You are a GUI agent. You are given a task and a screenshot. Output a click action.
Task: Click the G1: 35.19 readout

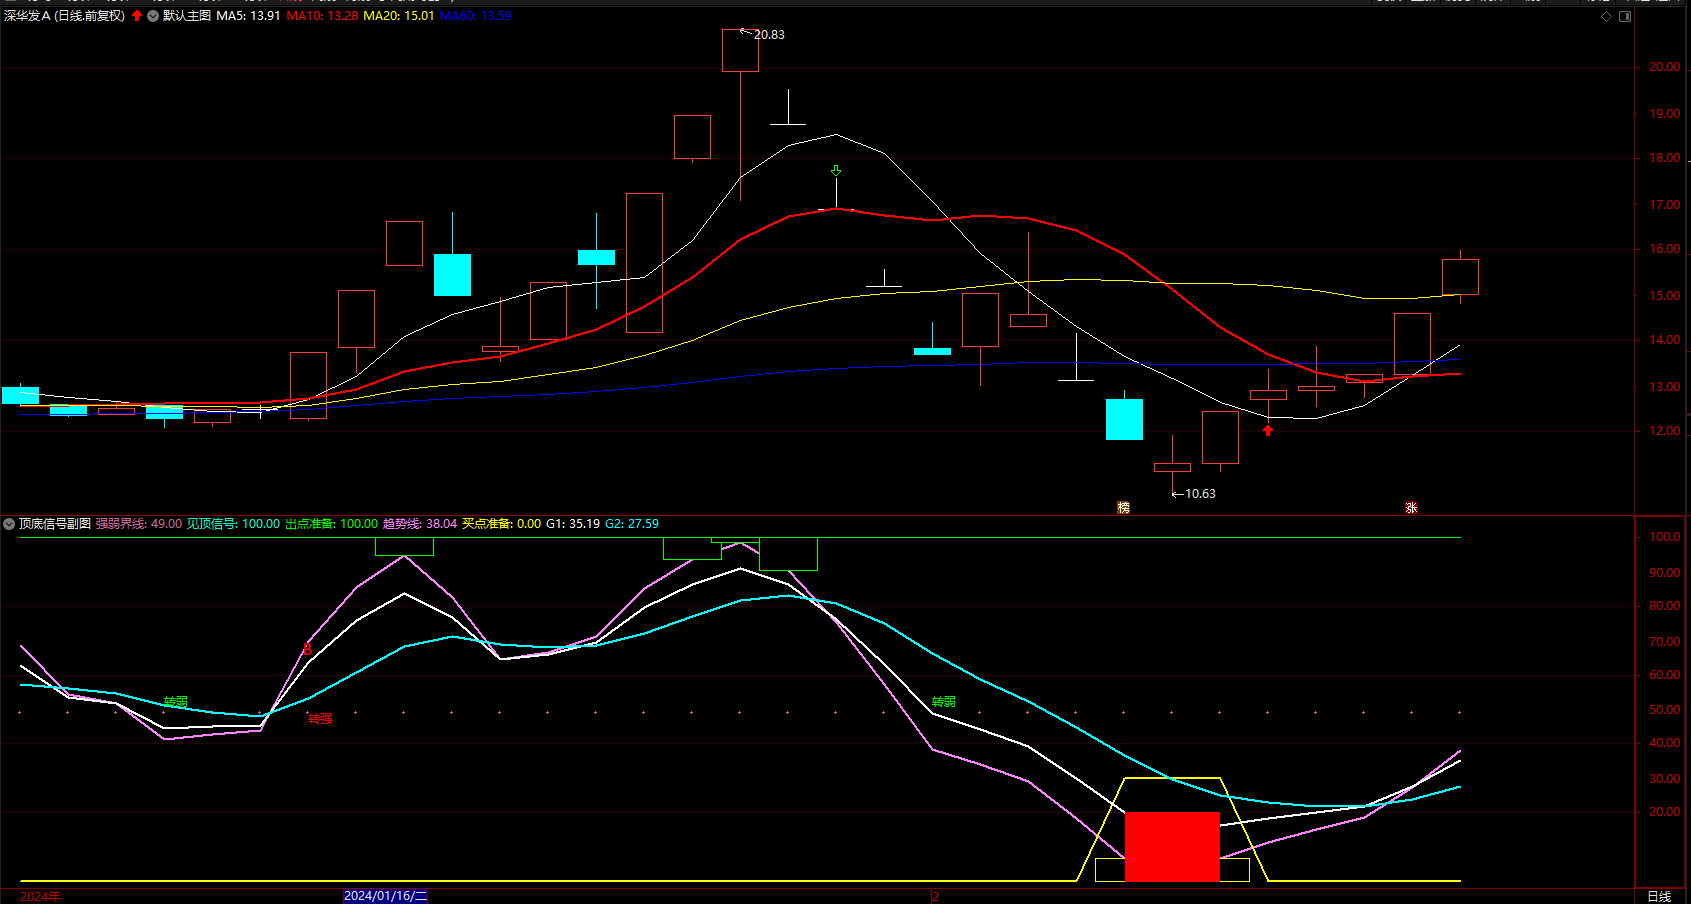tap(573, 524)
